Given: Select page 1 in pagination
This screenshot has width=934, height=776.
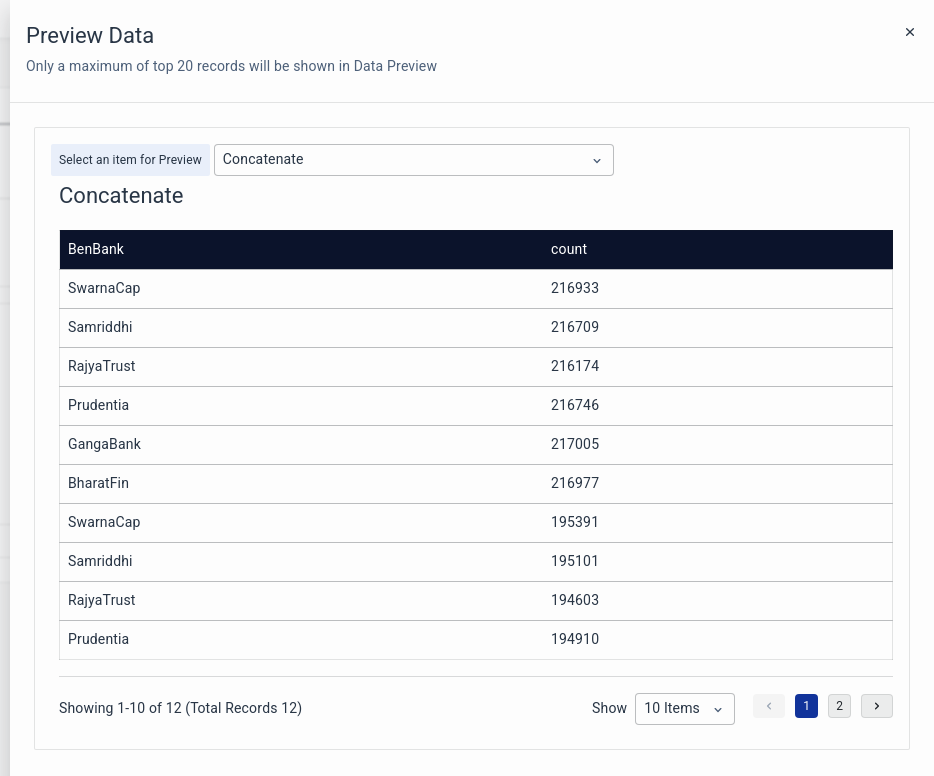Looking at the screenshot, I should pyautogui.click(x=806, y=706).
